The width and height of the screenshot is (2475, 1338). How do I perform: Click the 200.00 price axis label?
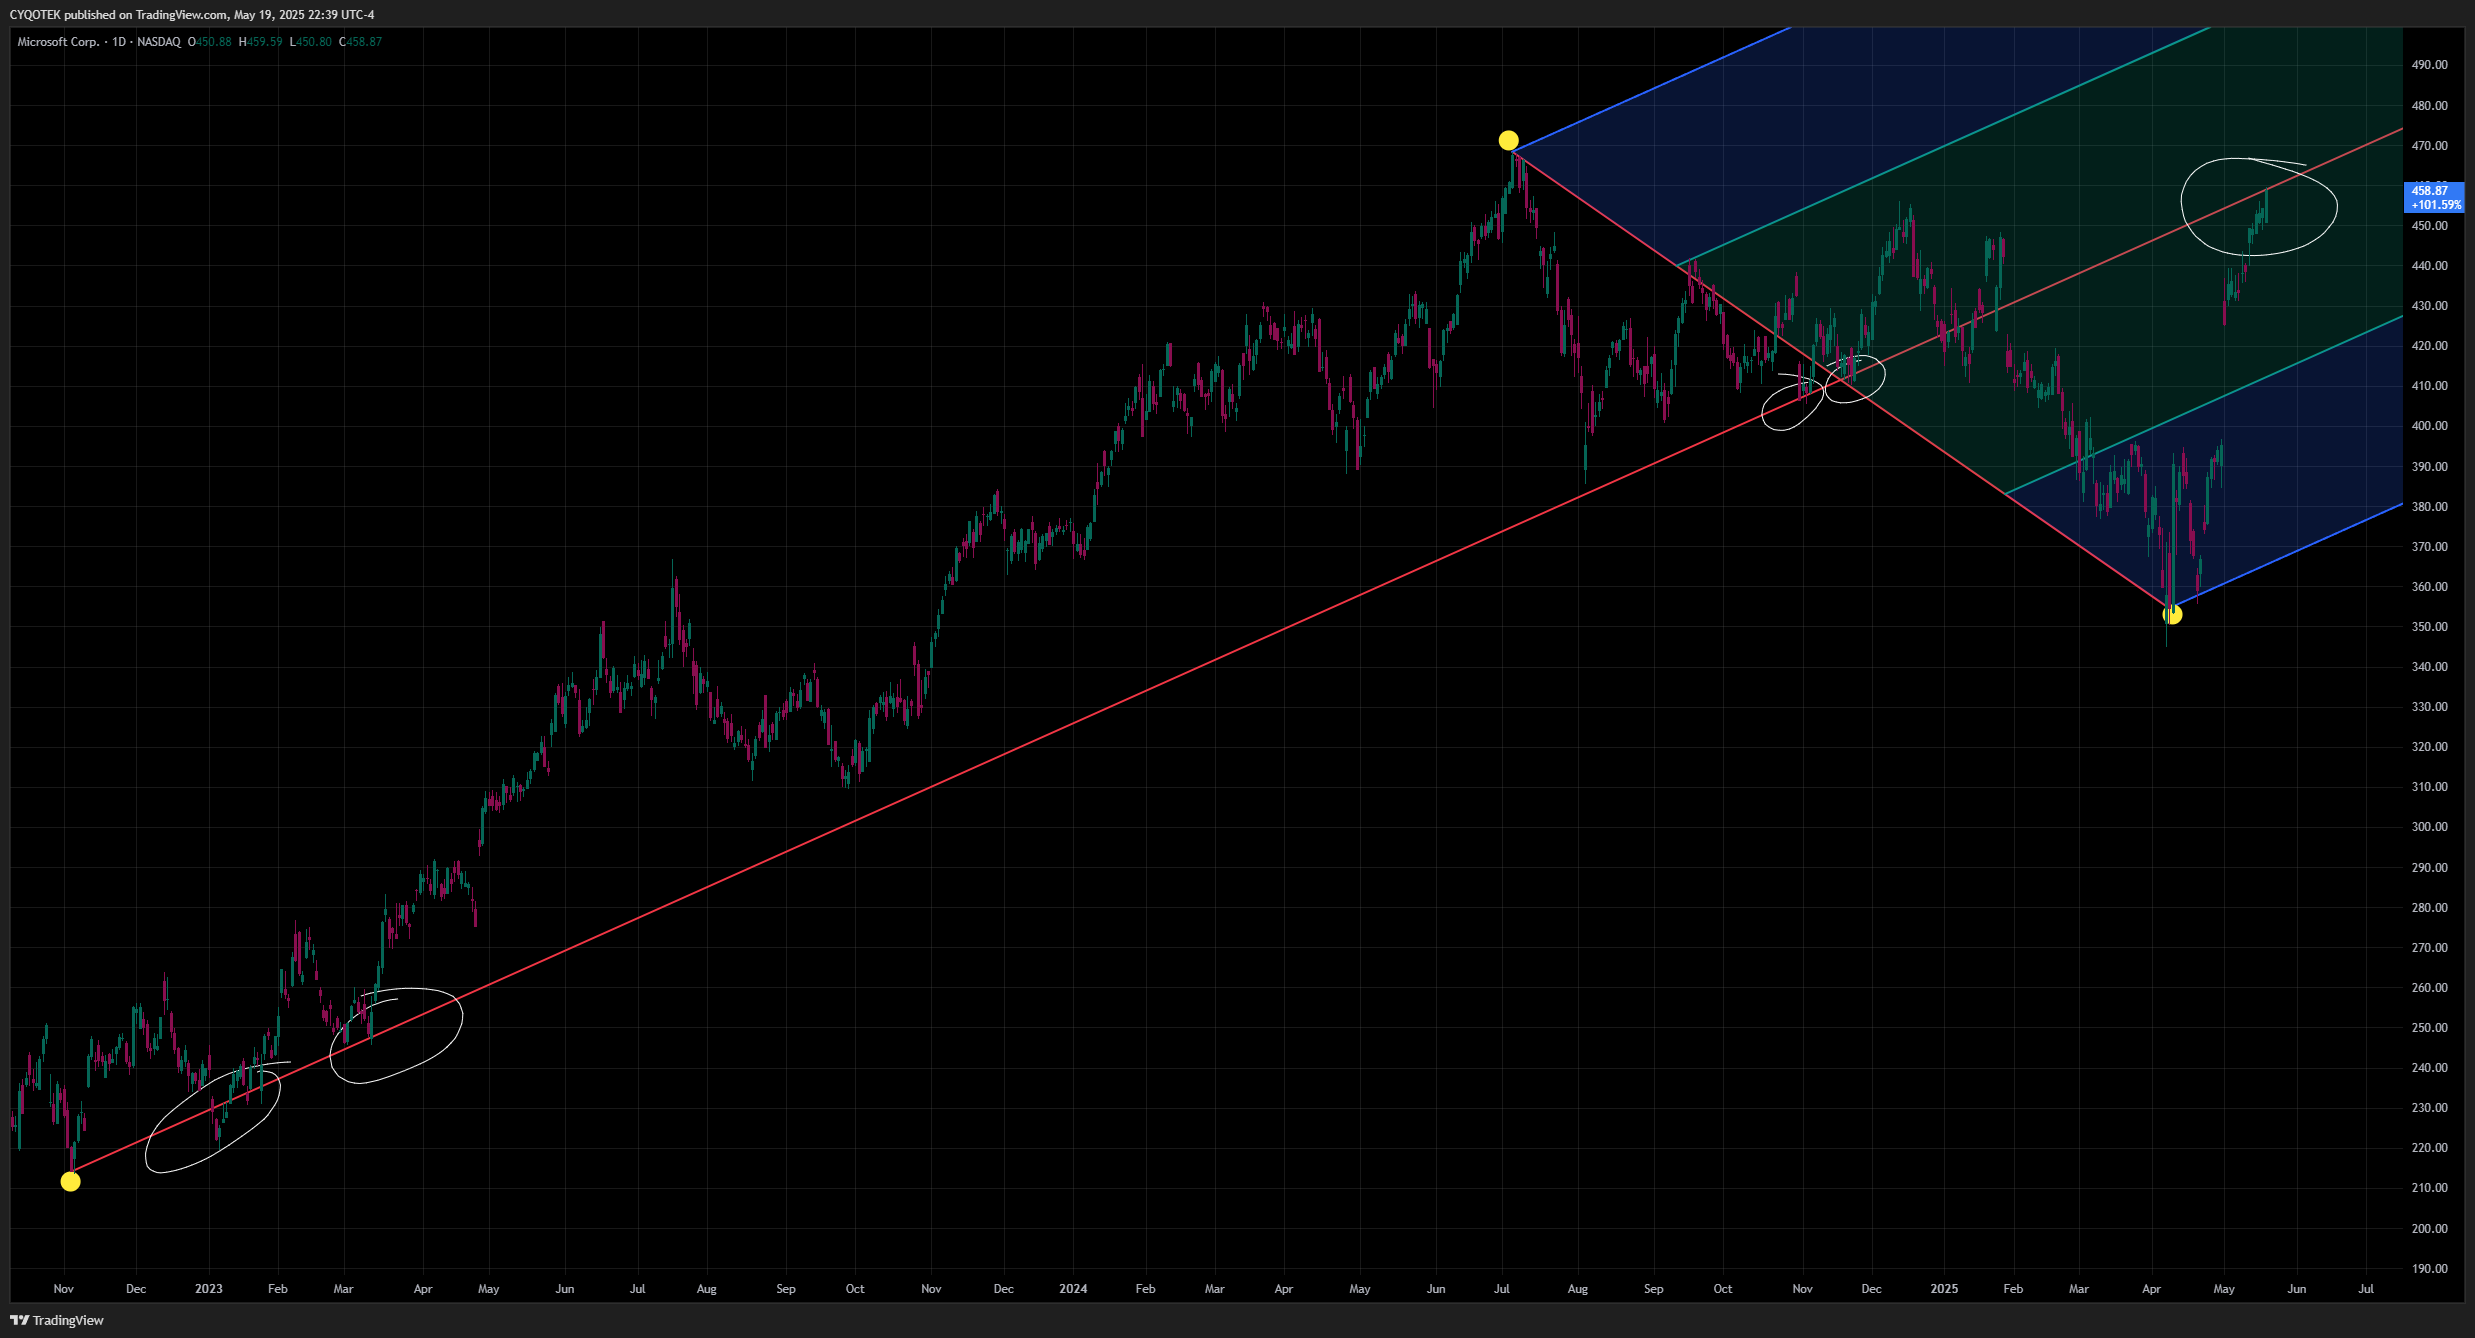pos(2429,1229)
